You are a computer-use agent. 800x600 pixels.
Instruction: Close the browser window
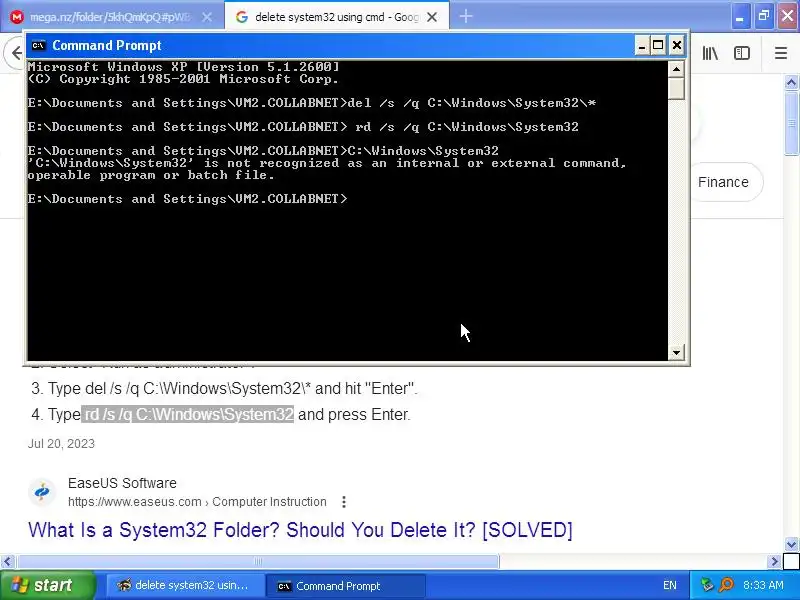pyautogui.click(x=788, y=16)
